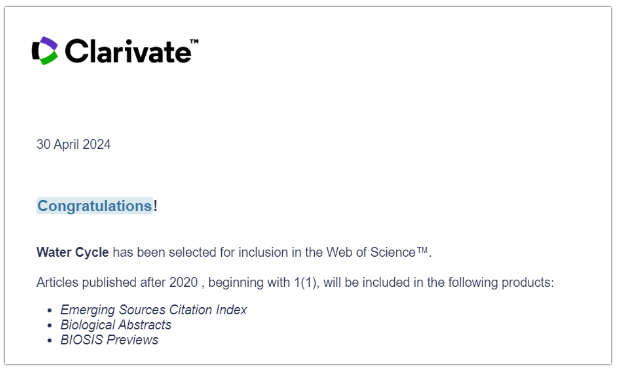Click the 'beginning with 1(1)' text
Screen dimensions: 618x373
coord(262,283)
